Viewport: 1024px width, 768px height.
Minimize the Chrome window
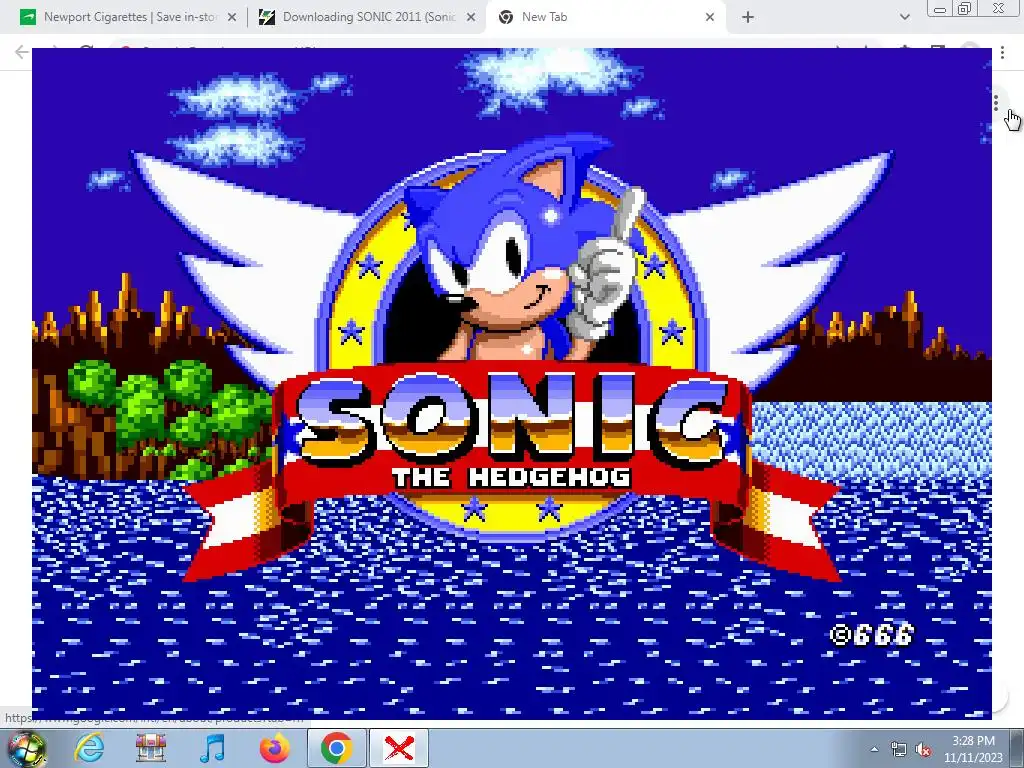[940, 9]
